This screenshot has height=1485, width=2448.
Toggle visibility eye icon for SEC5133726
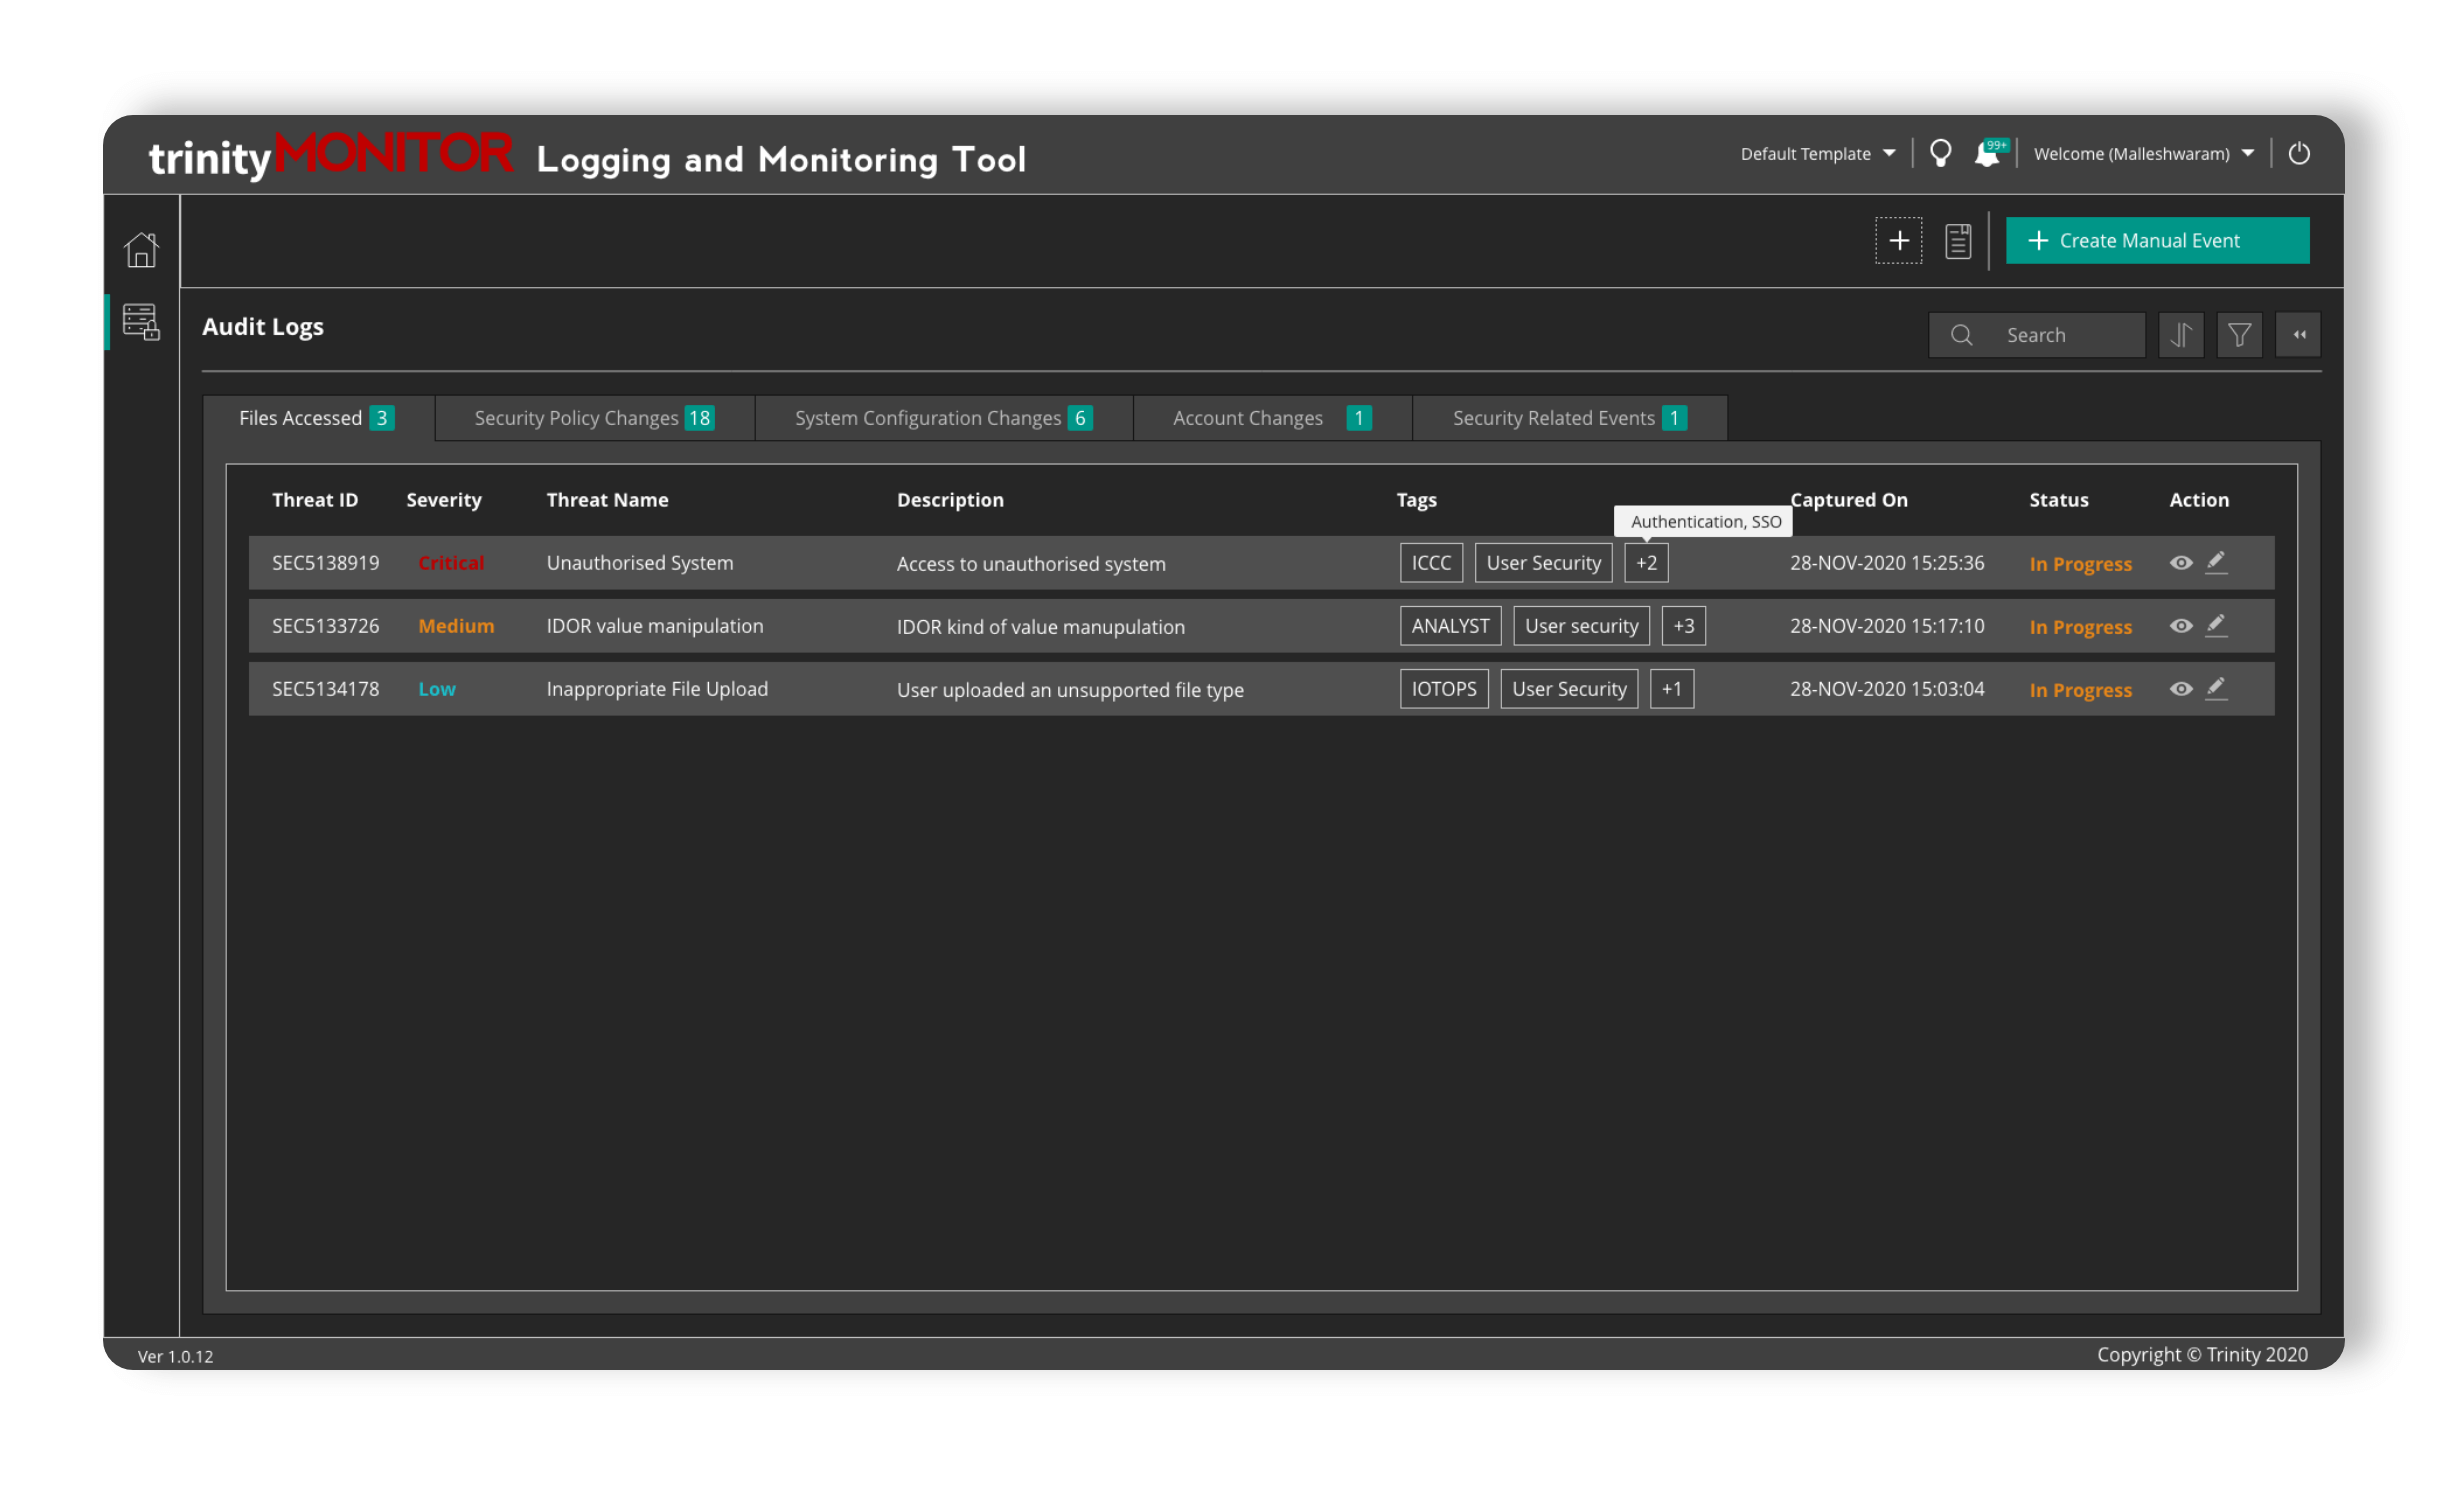pos(2180,626)
